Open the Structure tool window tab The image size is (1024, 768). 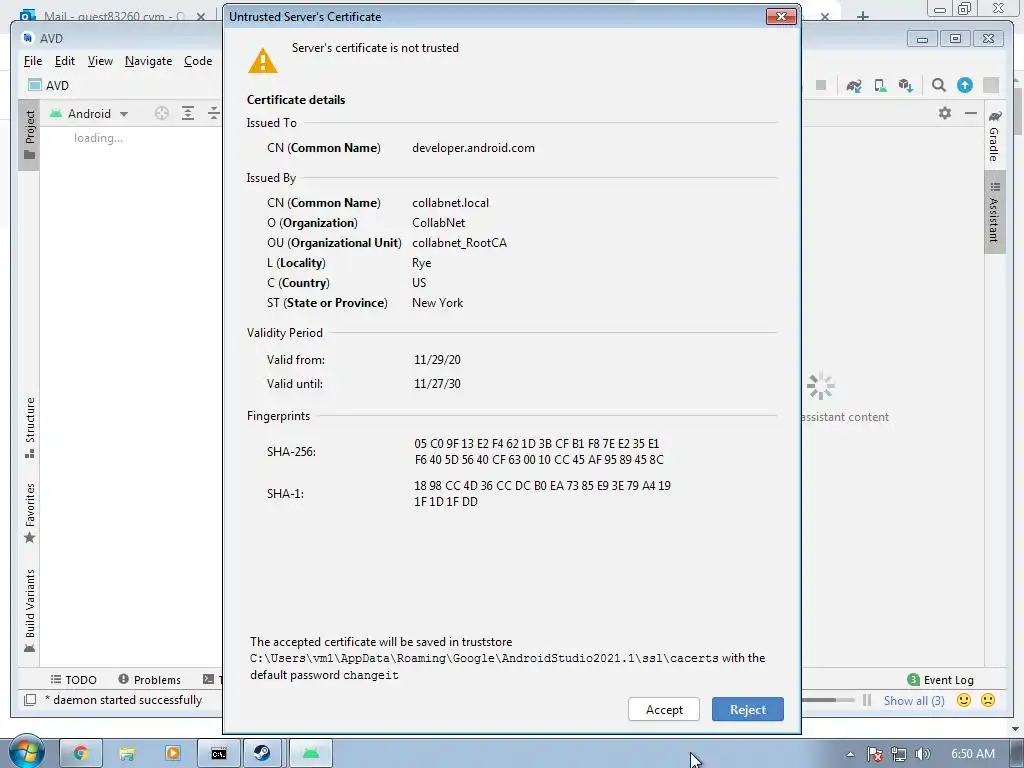click(x=29, y=427)
